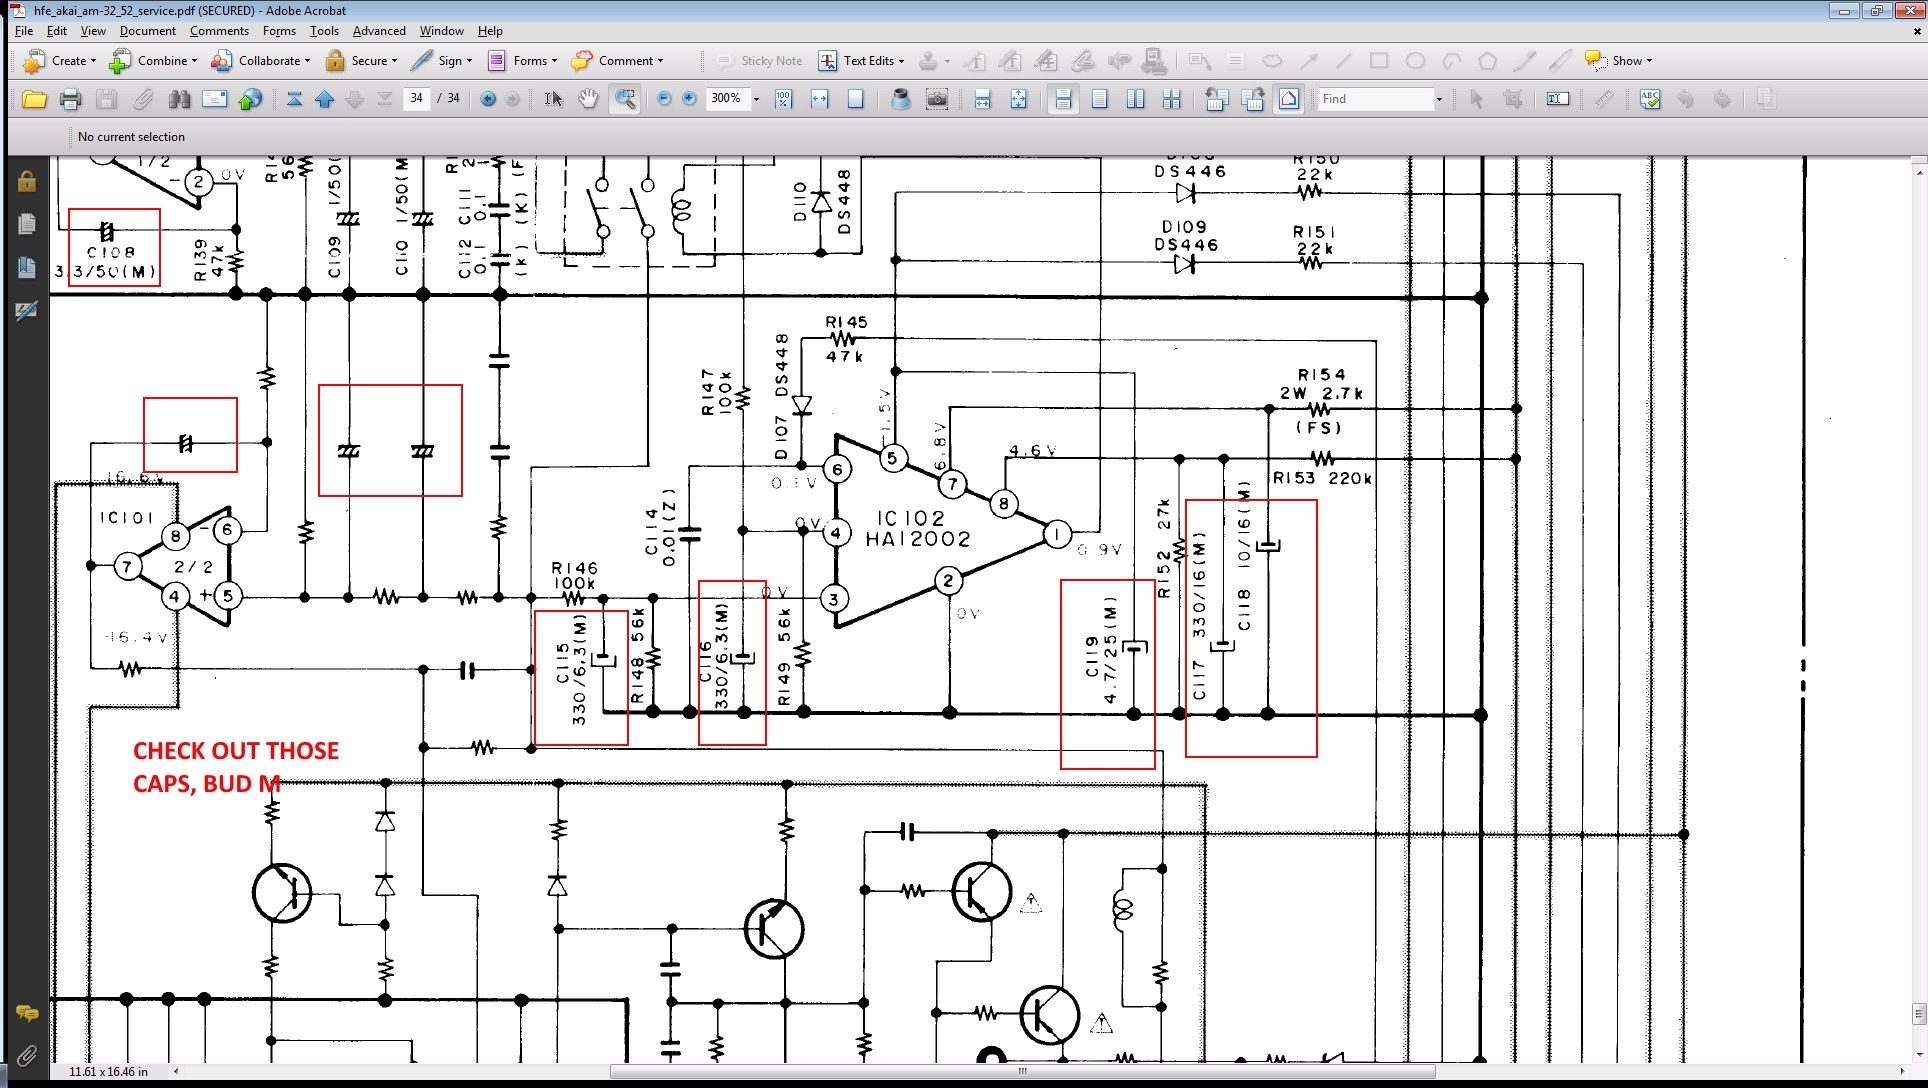
Task: Open the zoom percentage dropdown
Action: 756,99
